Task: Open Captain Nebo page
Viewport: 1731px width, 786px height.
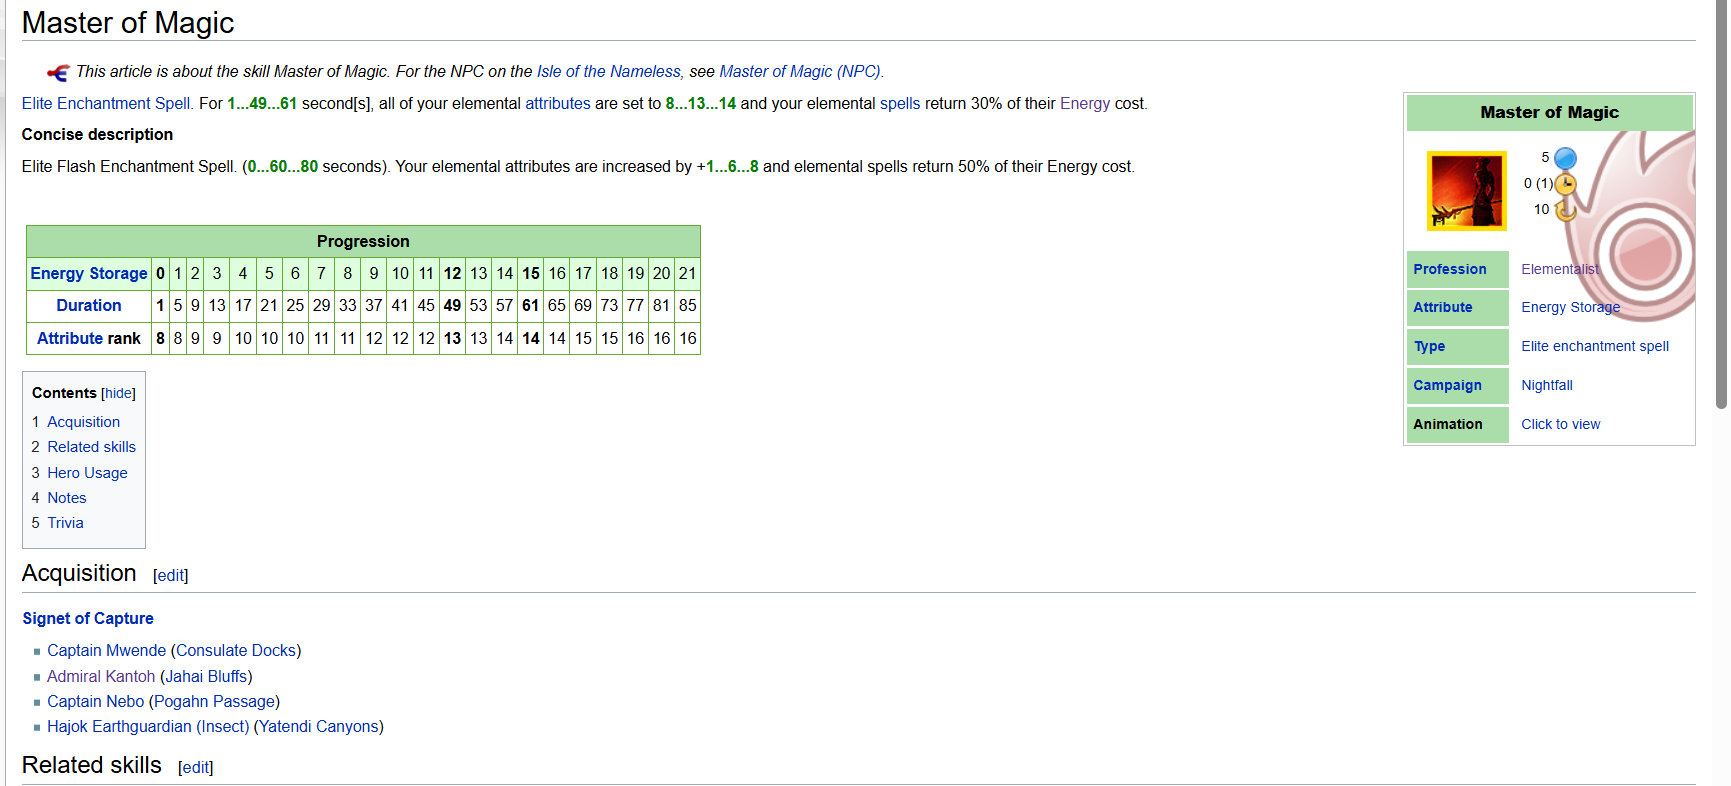Action: click(x=95, y=702)
